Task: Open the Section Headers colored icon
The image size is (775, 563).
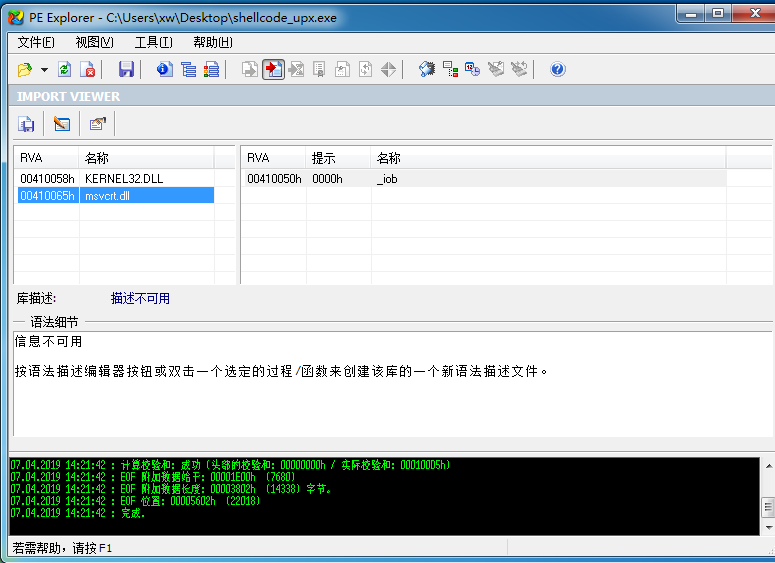Action: pos(212,70)
